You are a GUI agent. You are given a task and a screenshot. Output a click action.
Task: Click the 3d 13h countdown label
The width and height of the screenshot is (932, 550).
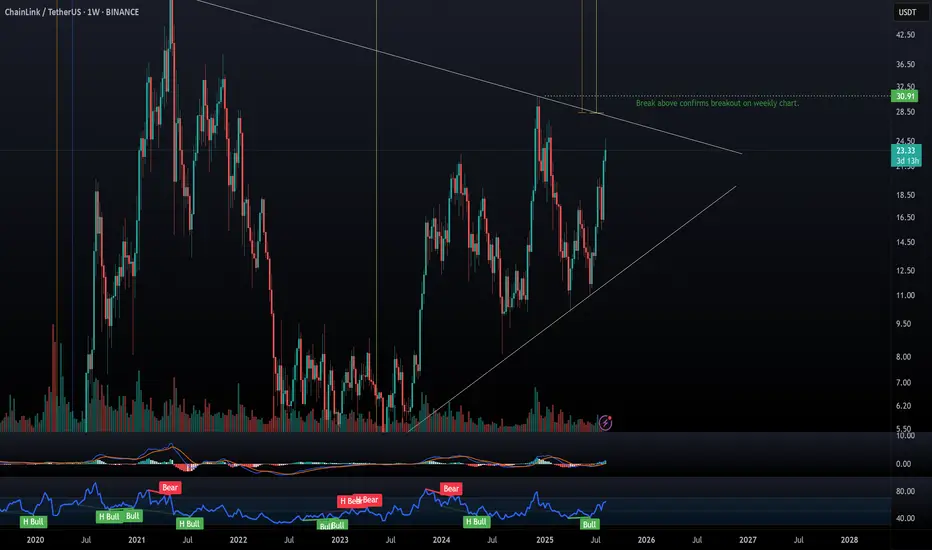pyautogui.click(x=907, y=161)
